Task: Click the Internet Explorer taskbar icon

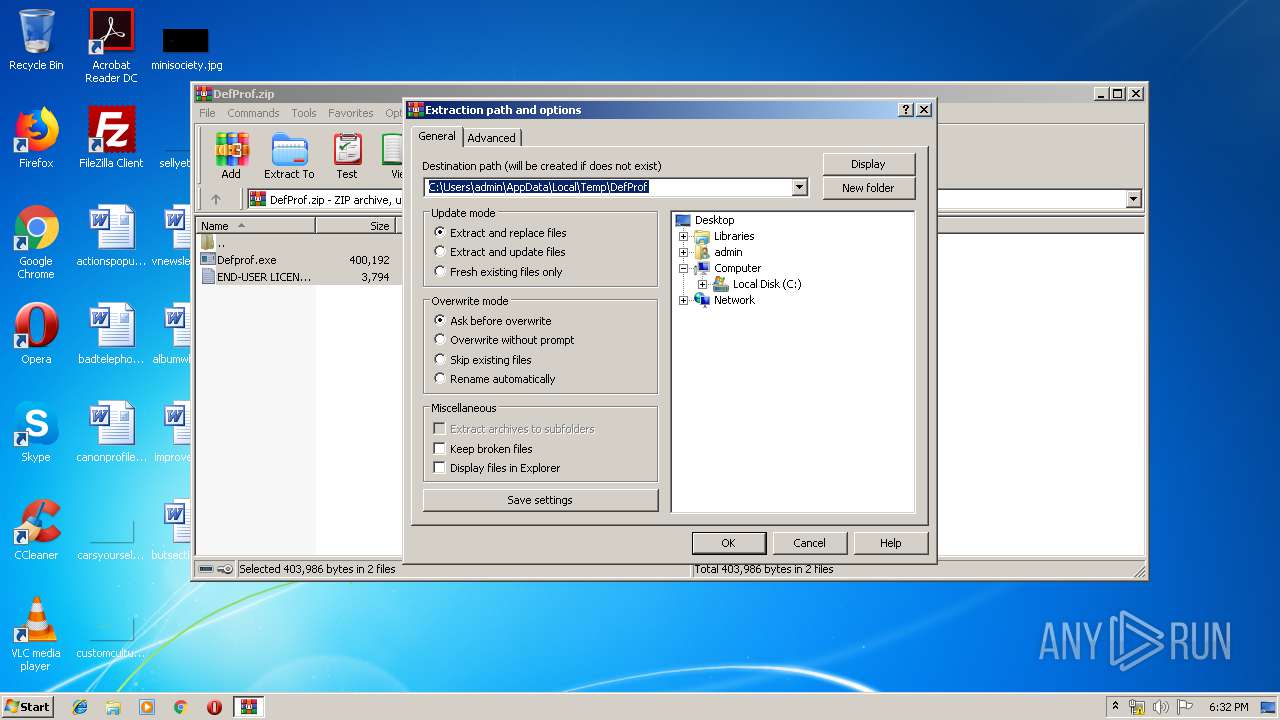Action: (80, 707)
